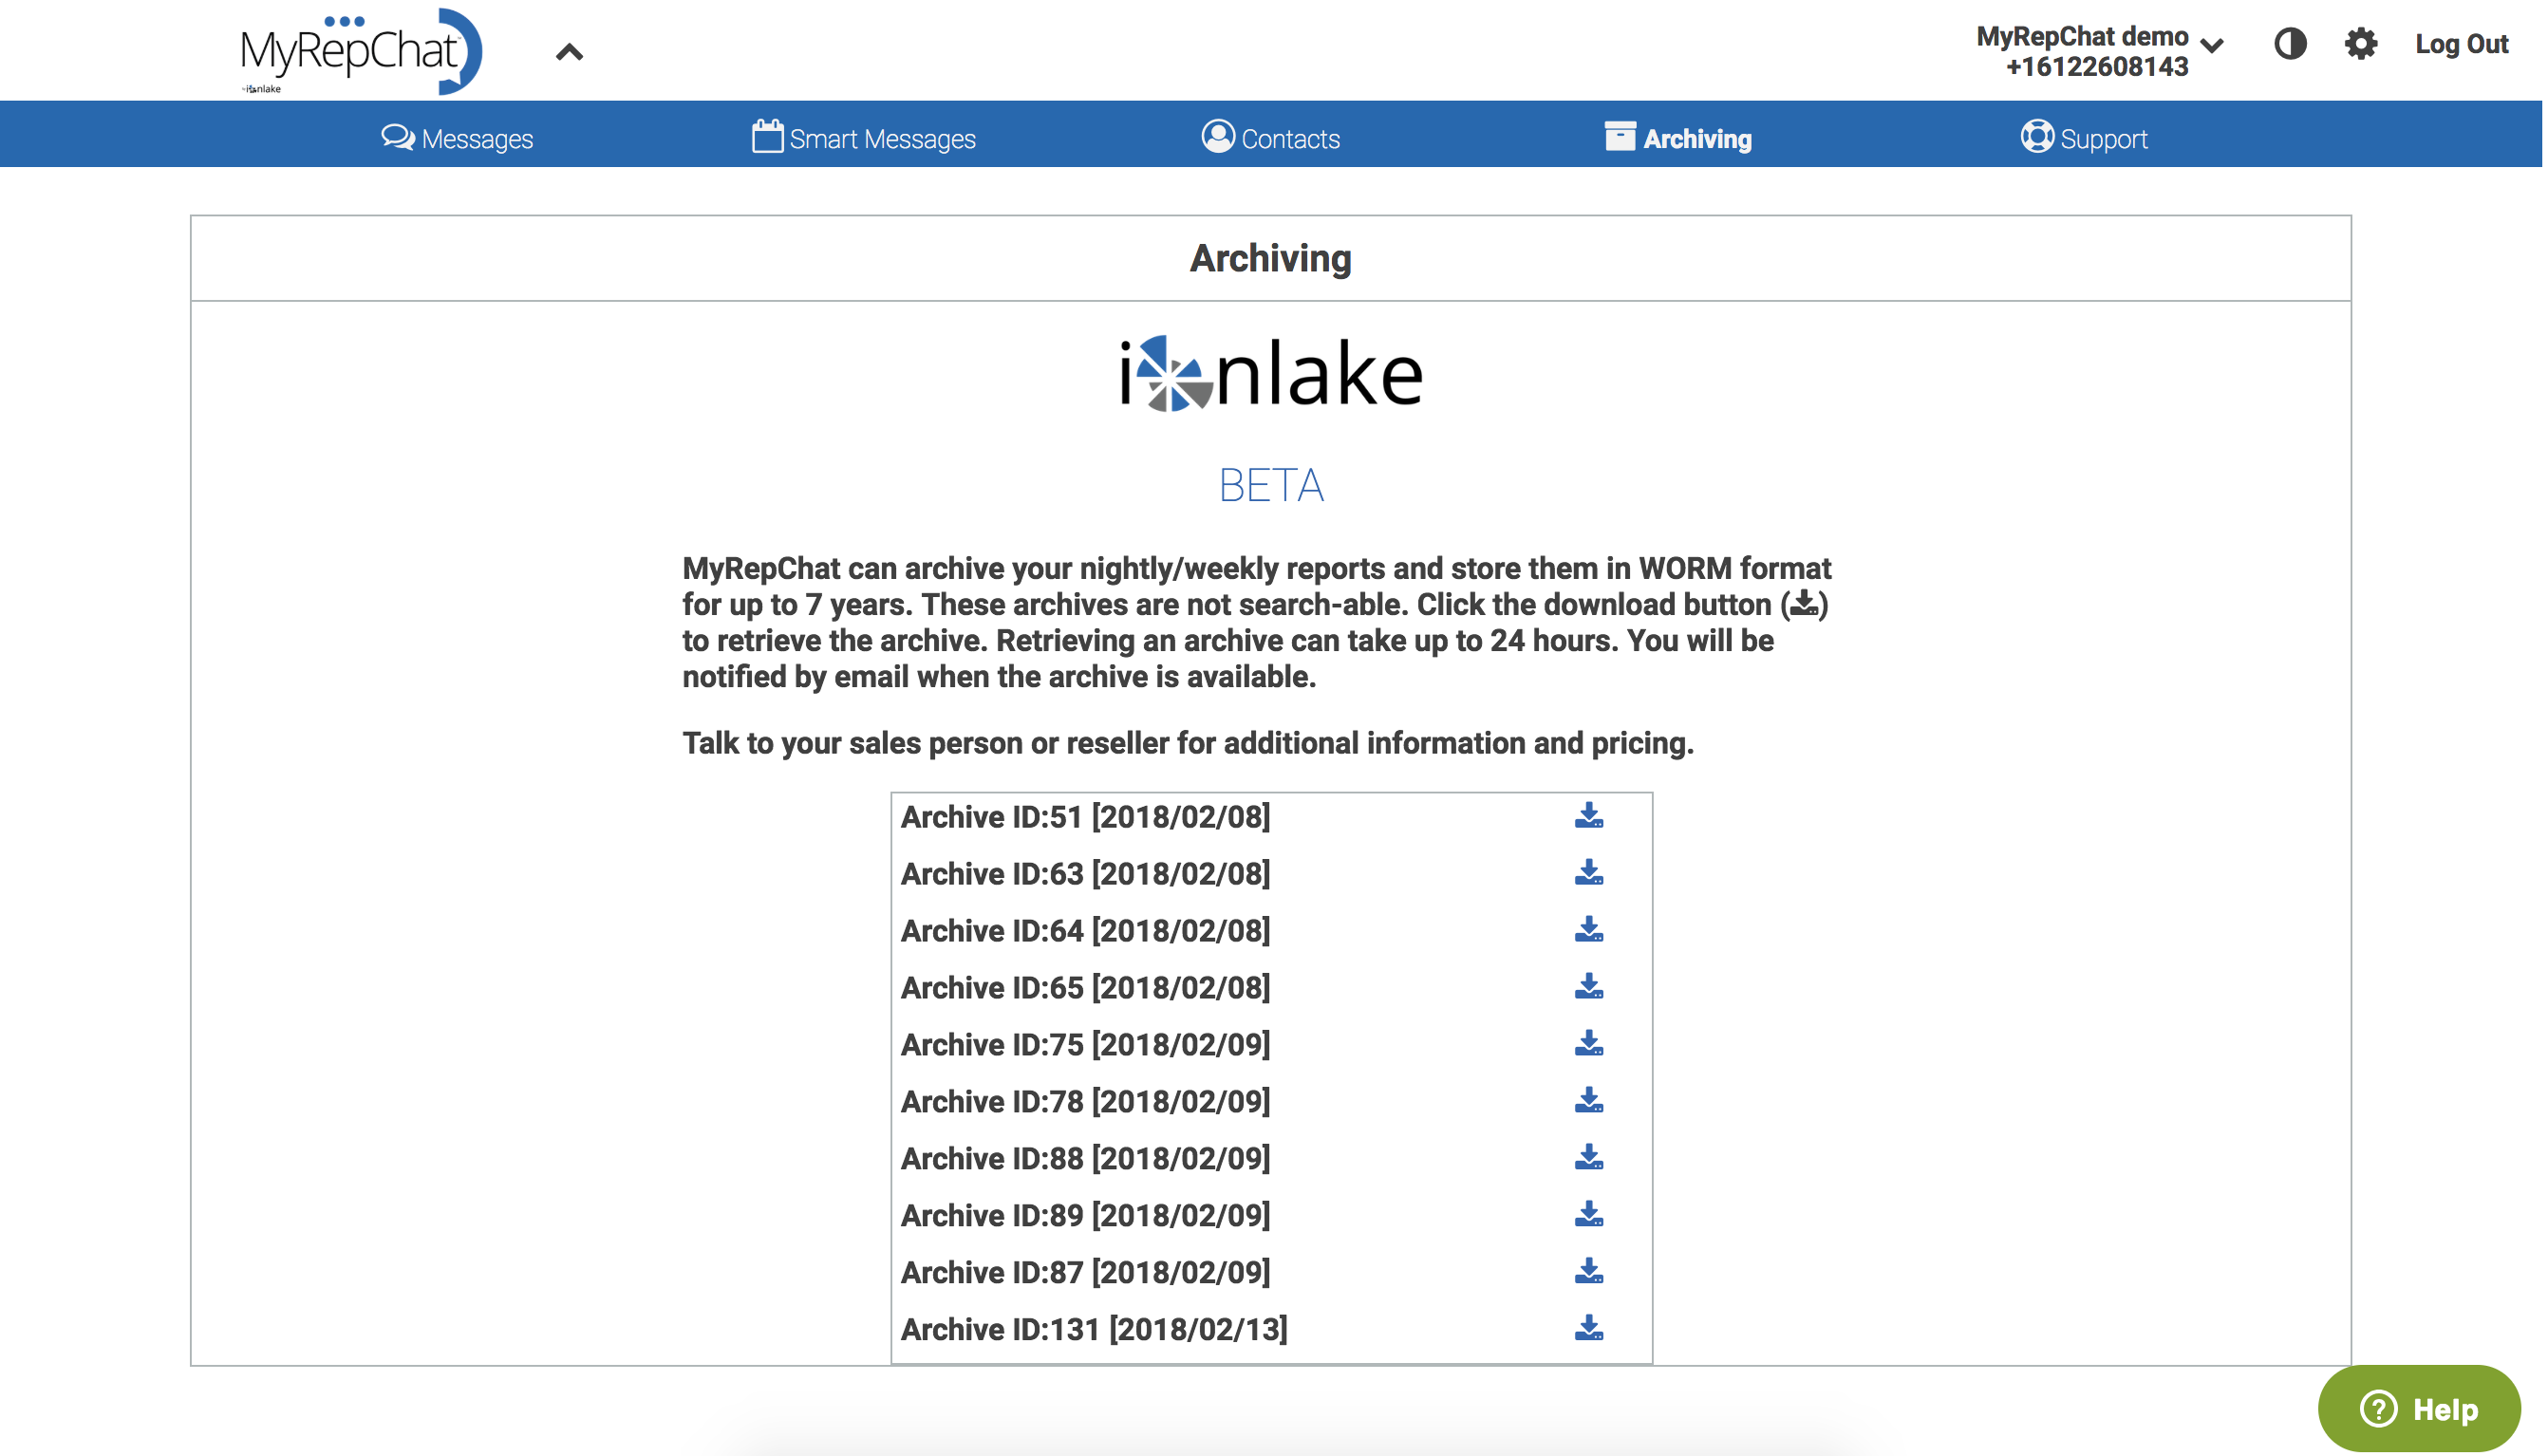Download archive ID:65
Viewport: 2548px width, 1456px height.
click(1591, 988)
